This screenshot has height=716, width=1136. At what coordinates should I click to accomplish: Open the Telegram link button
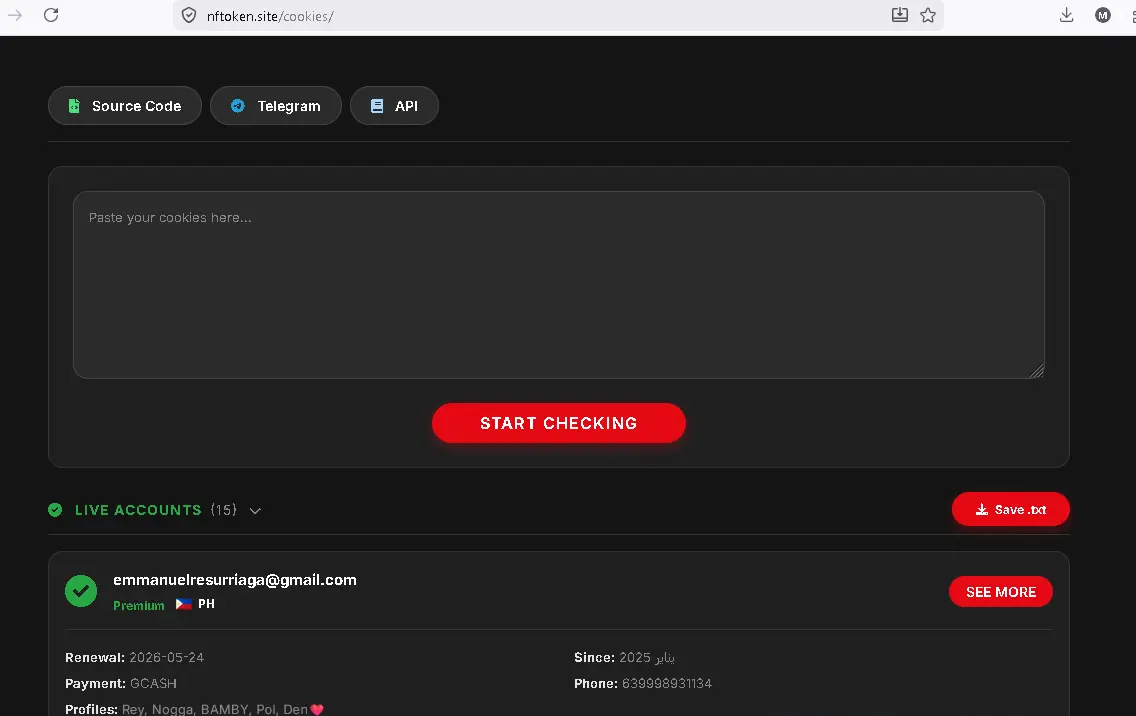click(x=275, y=106)
